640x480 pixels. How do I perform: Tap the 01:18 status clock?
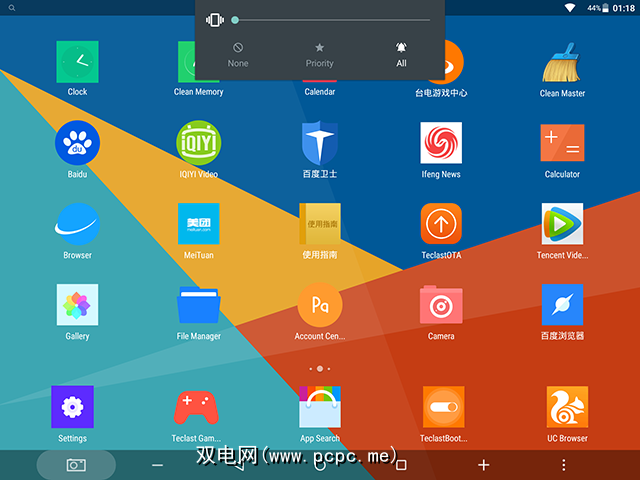pyautogui.click(x=624, y=8)
